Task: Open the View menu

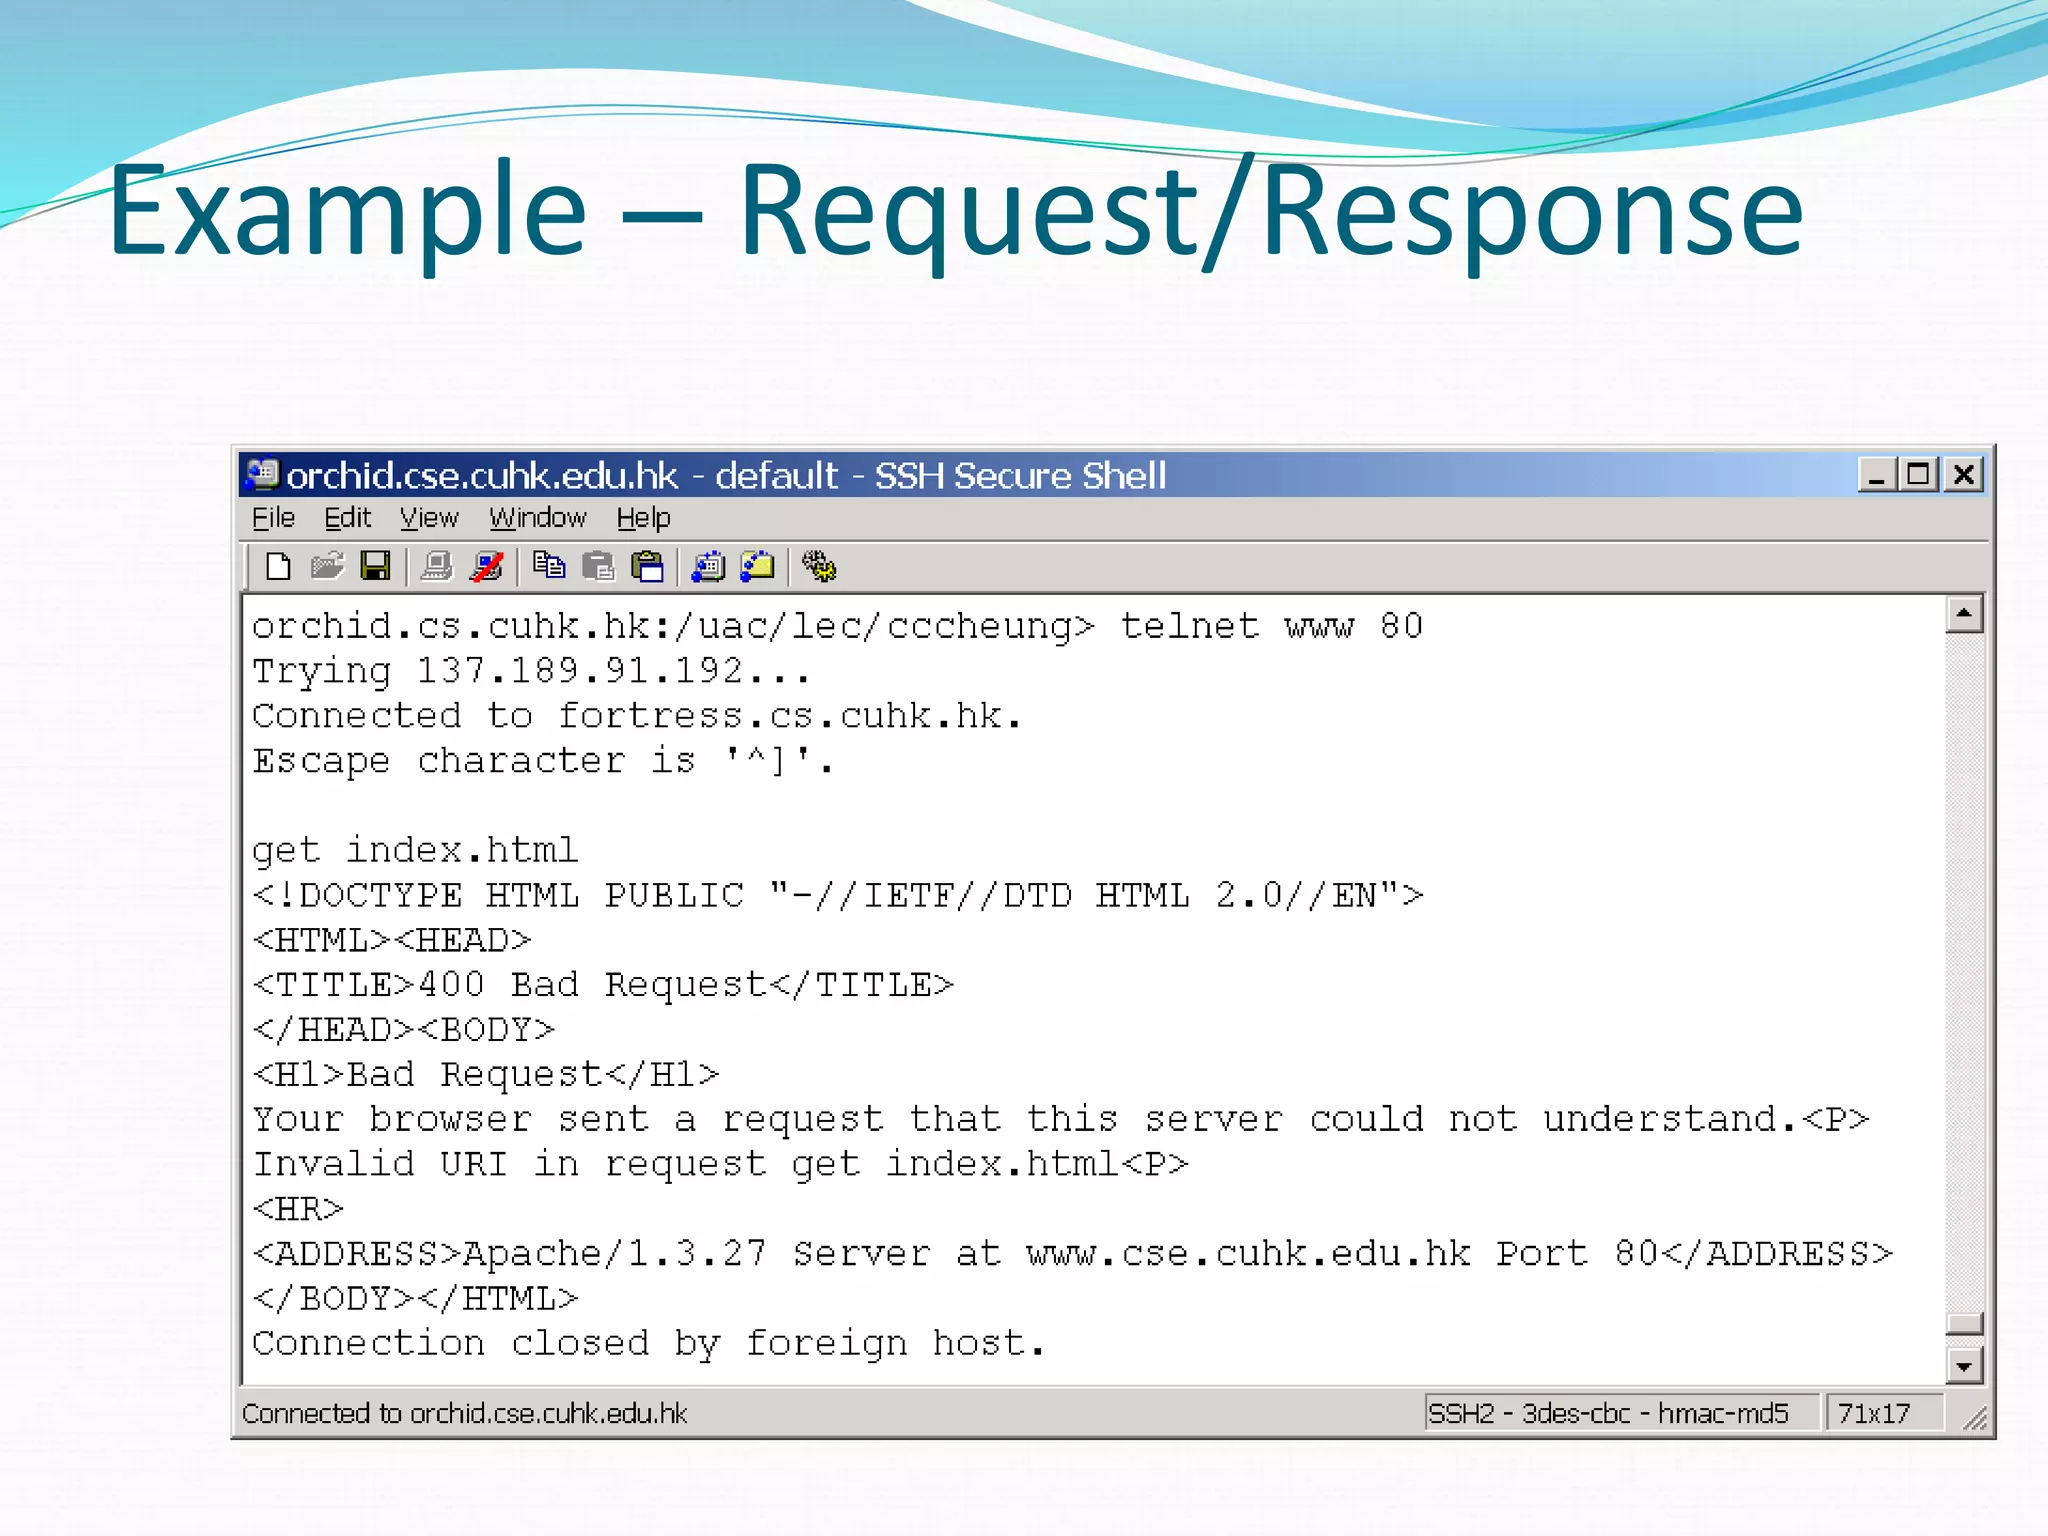Action: pos(429,518)
